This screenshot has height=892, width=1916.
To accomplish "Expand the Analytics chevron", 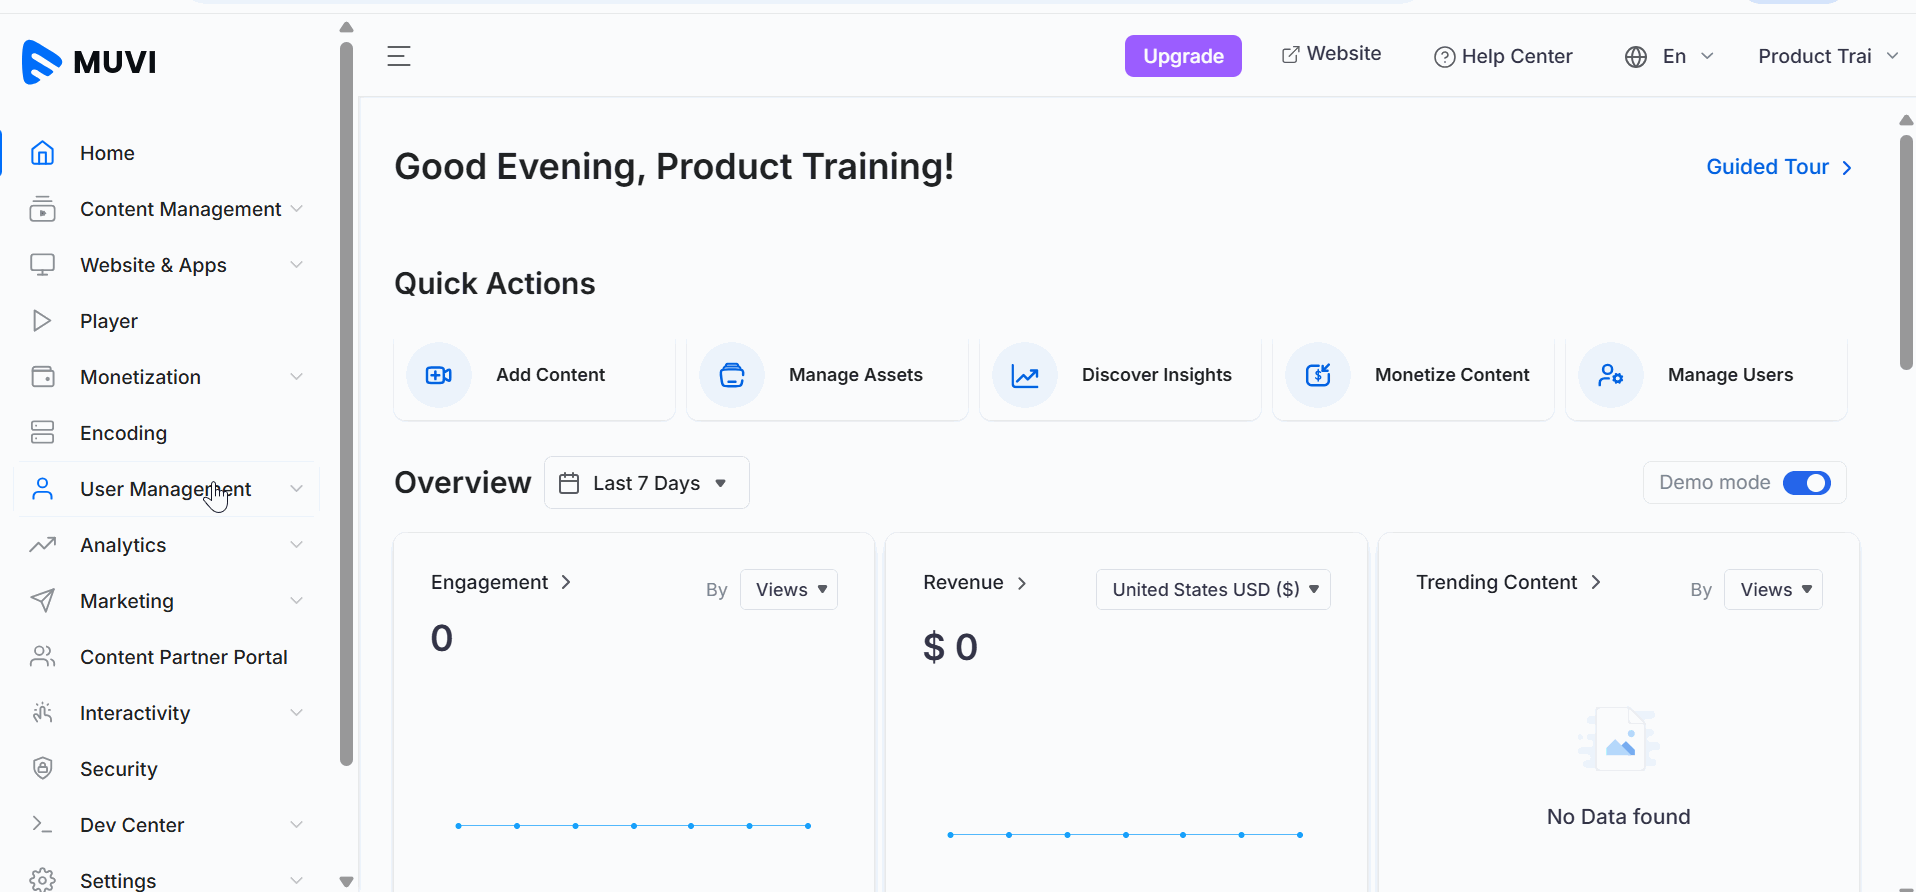I will [296, 545].
